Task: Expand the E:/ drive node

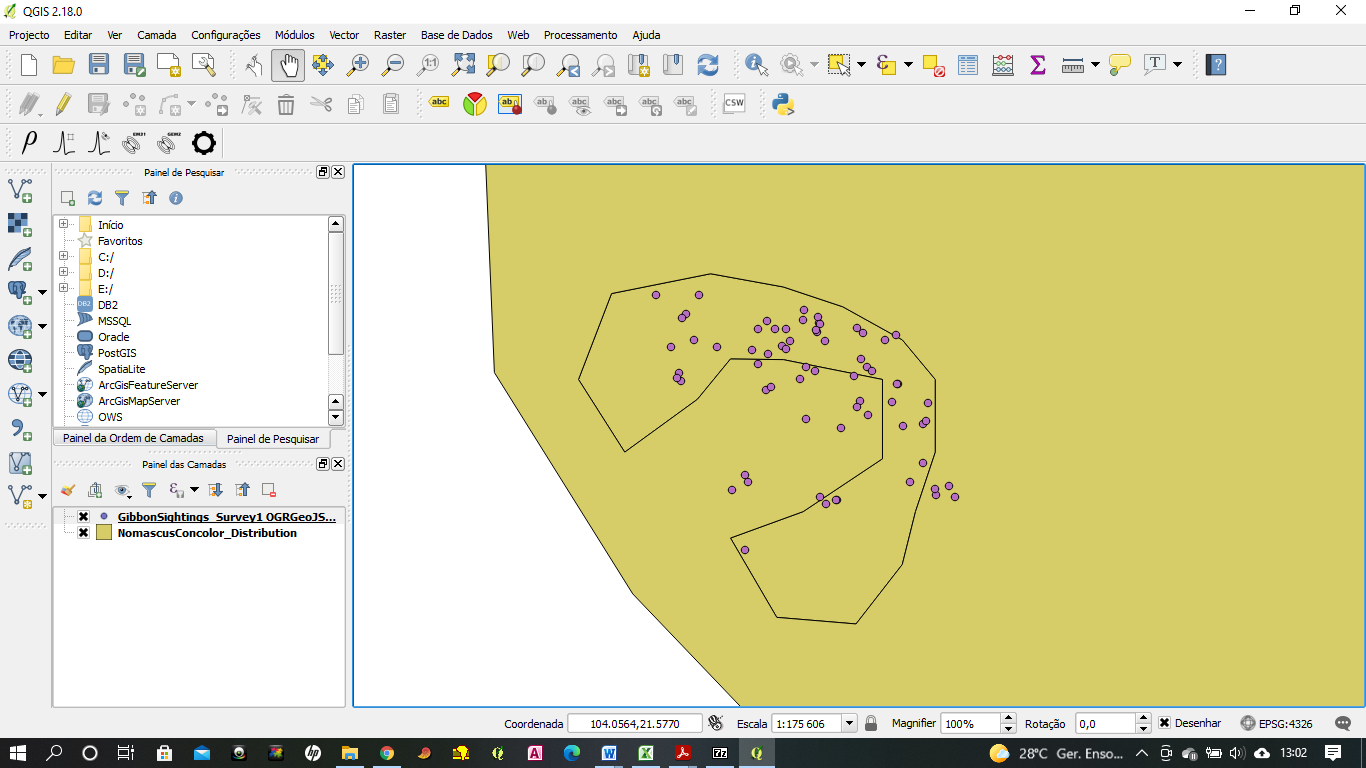Action: [64, 289]
